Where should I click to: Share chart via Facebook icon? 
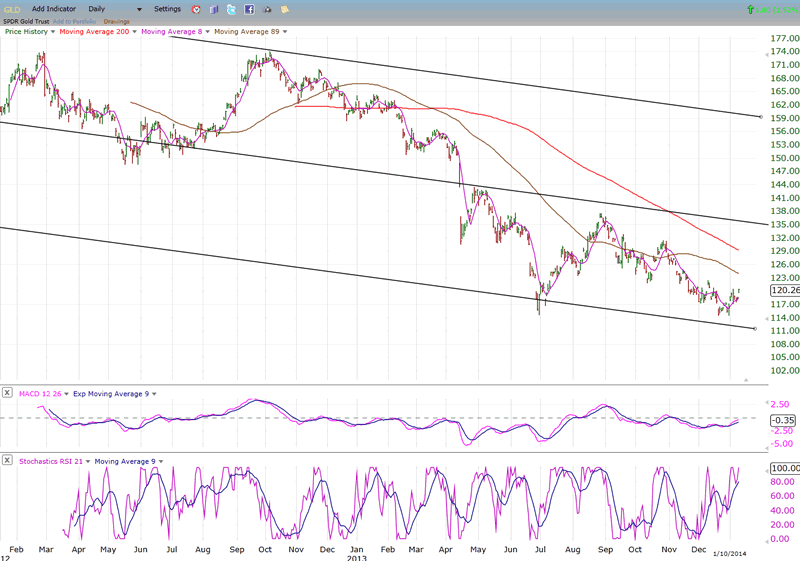[x=249, y=9]
